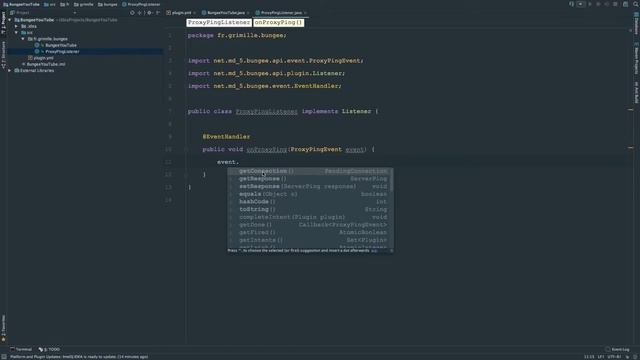This screenshot has width=640, height=360.
Task: Collapse the fr.grimille.bungee package
Action: click(x=23, y=39)
